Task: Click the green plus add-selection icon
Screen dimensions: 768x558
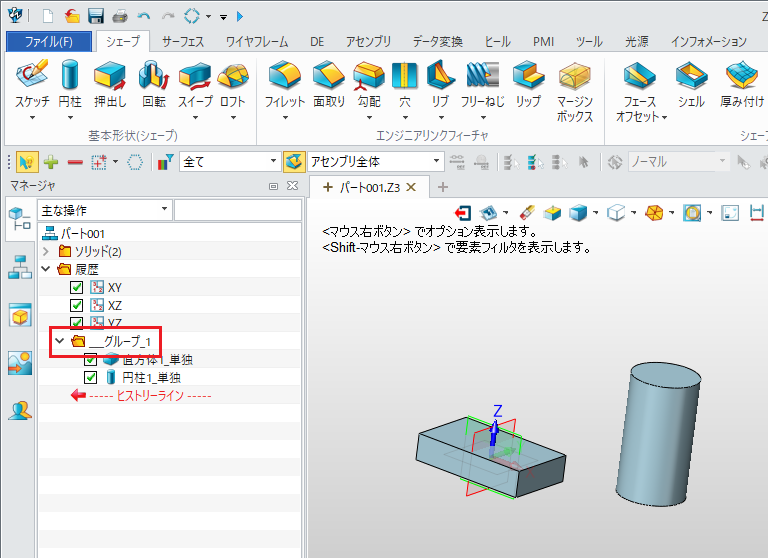Action: [x=51, y=162]
